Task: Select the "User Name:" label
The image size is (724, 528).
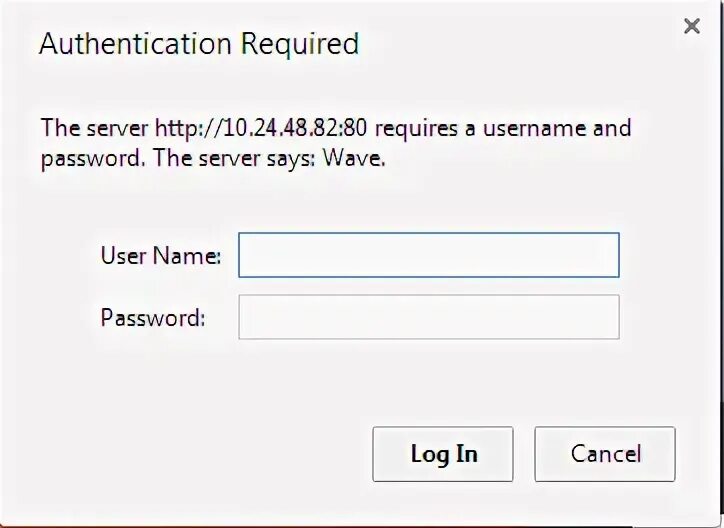Action: tap(161, 255)
